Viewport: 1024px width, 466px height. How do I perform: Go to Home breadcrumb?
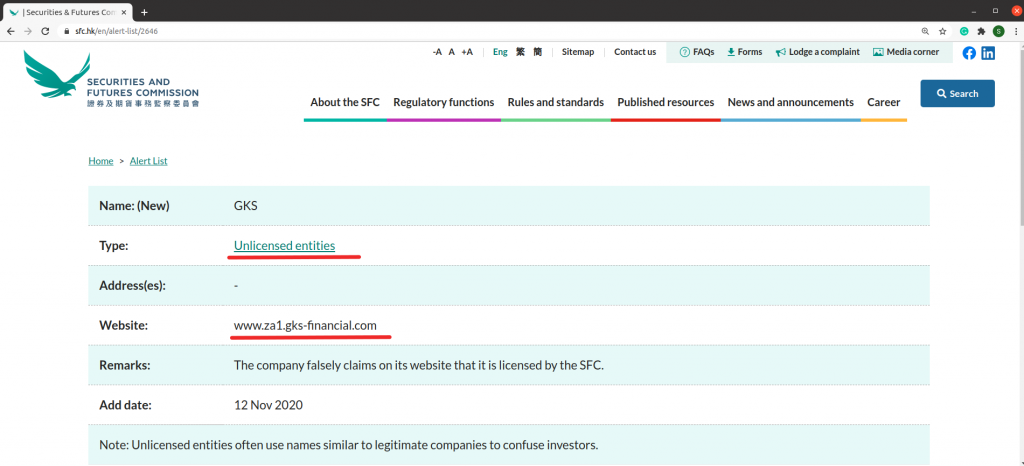coord(101,161)
